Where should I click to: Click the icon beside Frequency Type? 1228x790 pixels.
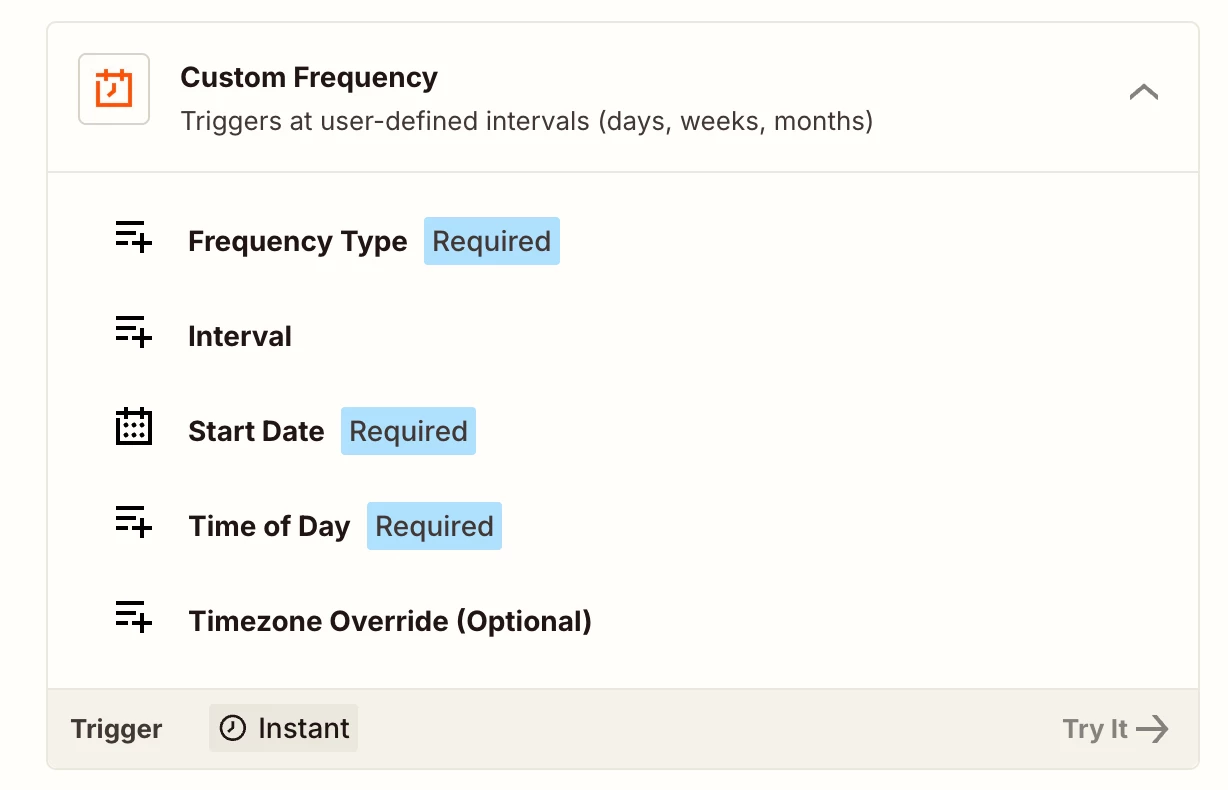pos(133,237)
